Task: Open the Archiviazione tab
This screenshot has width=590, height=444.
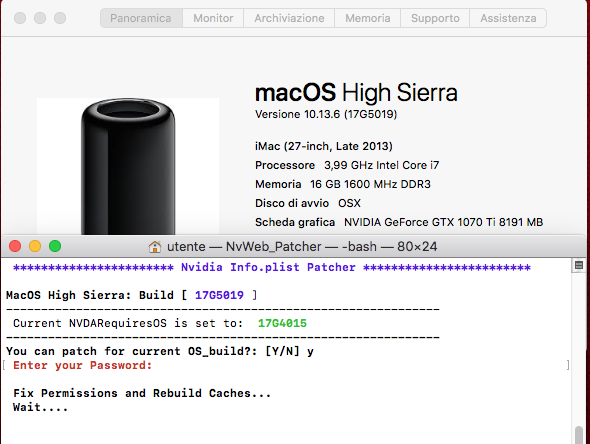Action: pyautogui.click(x=289, y=18)
